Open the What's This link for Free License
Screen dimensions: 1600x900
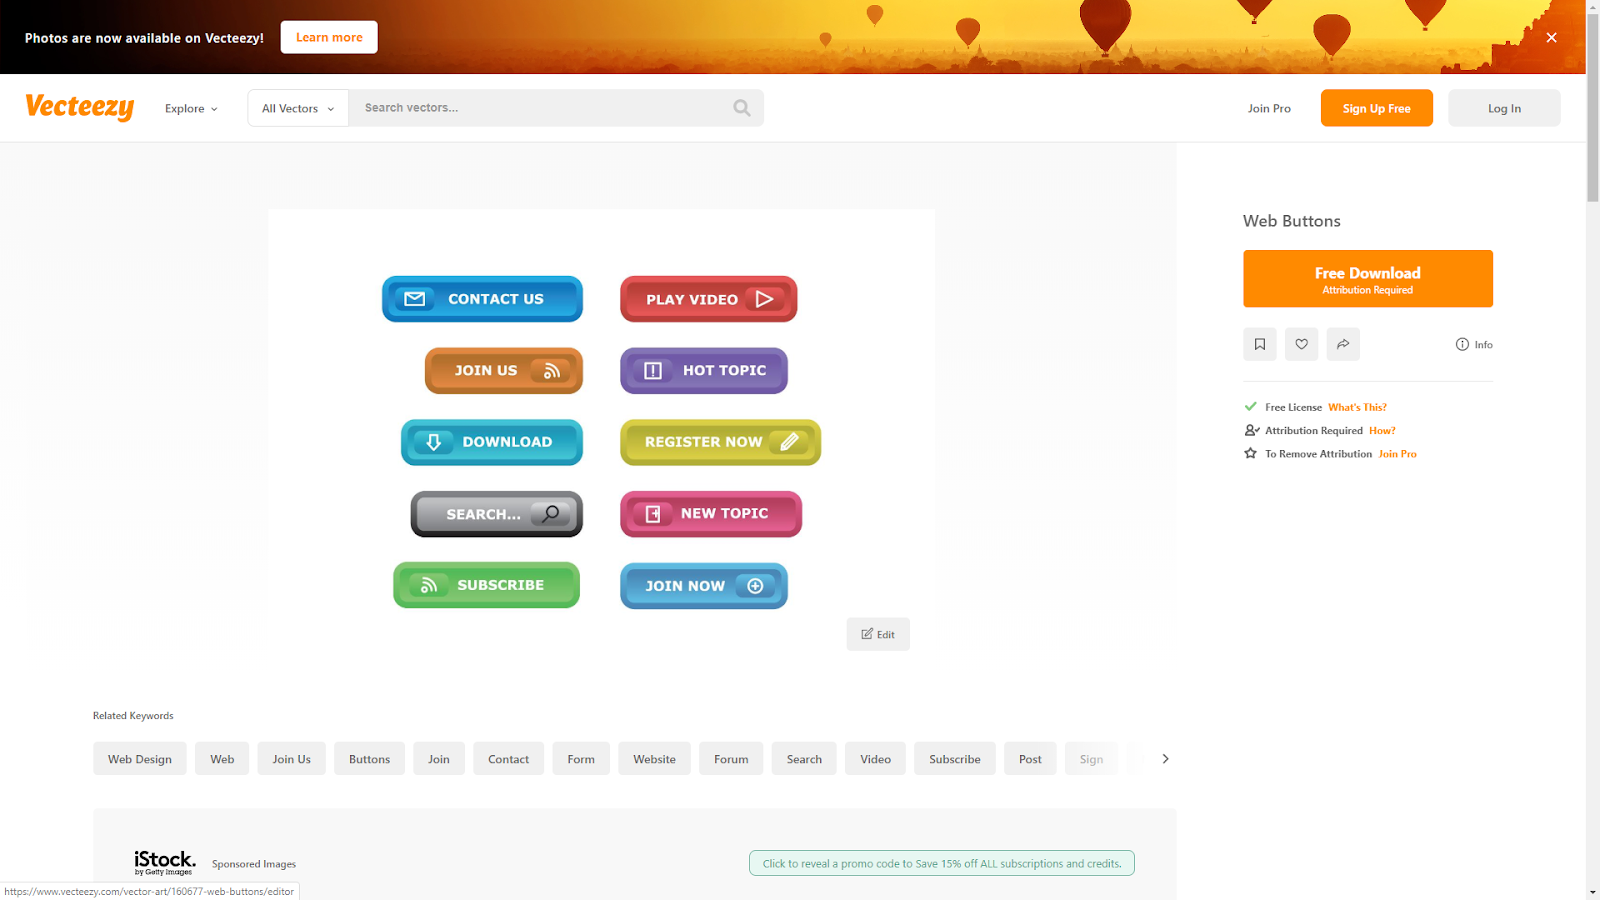pos(1357,407)
